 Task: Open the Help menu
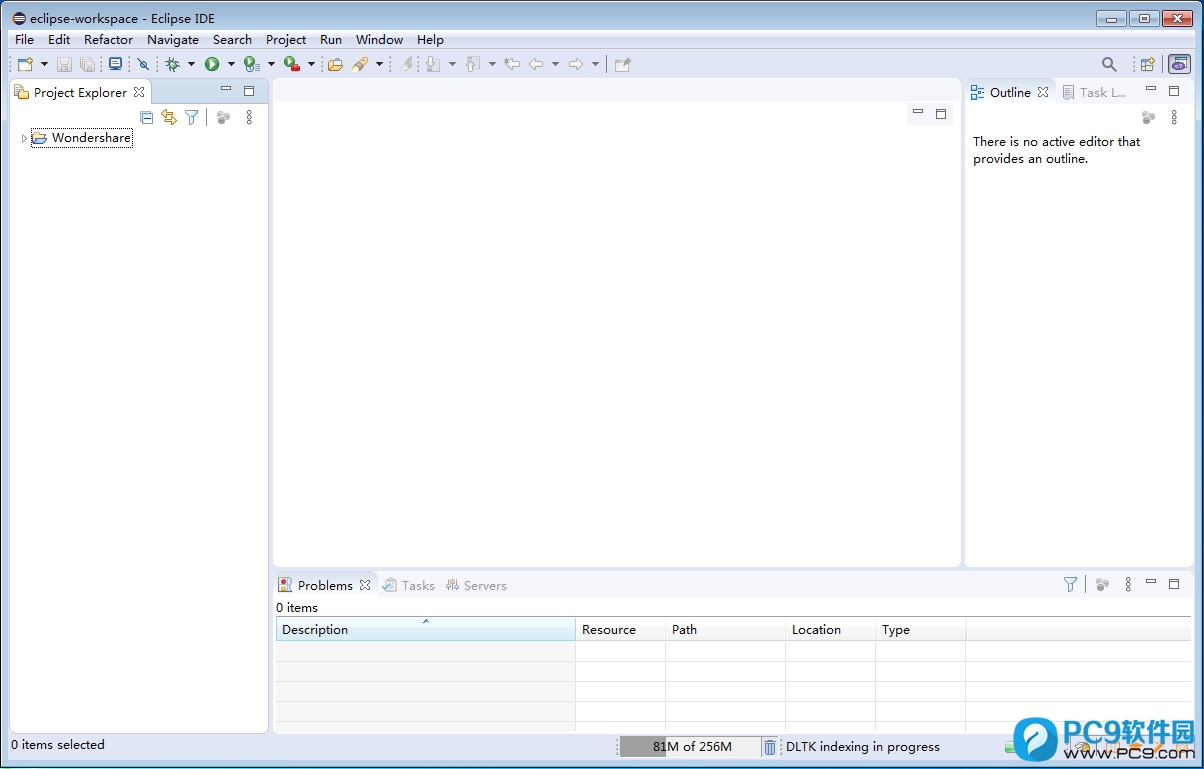point(430,40)
